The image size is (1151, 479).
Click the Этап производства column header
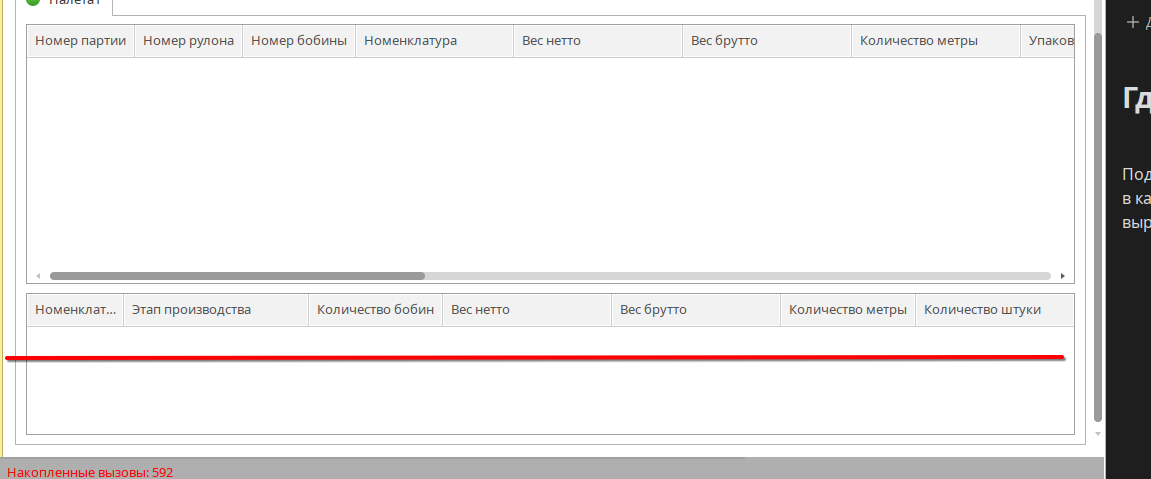coord(215,310)
